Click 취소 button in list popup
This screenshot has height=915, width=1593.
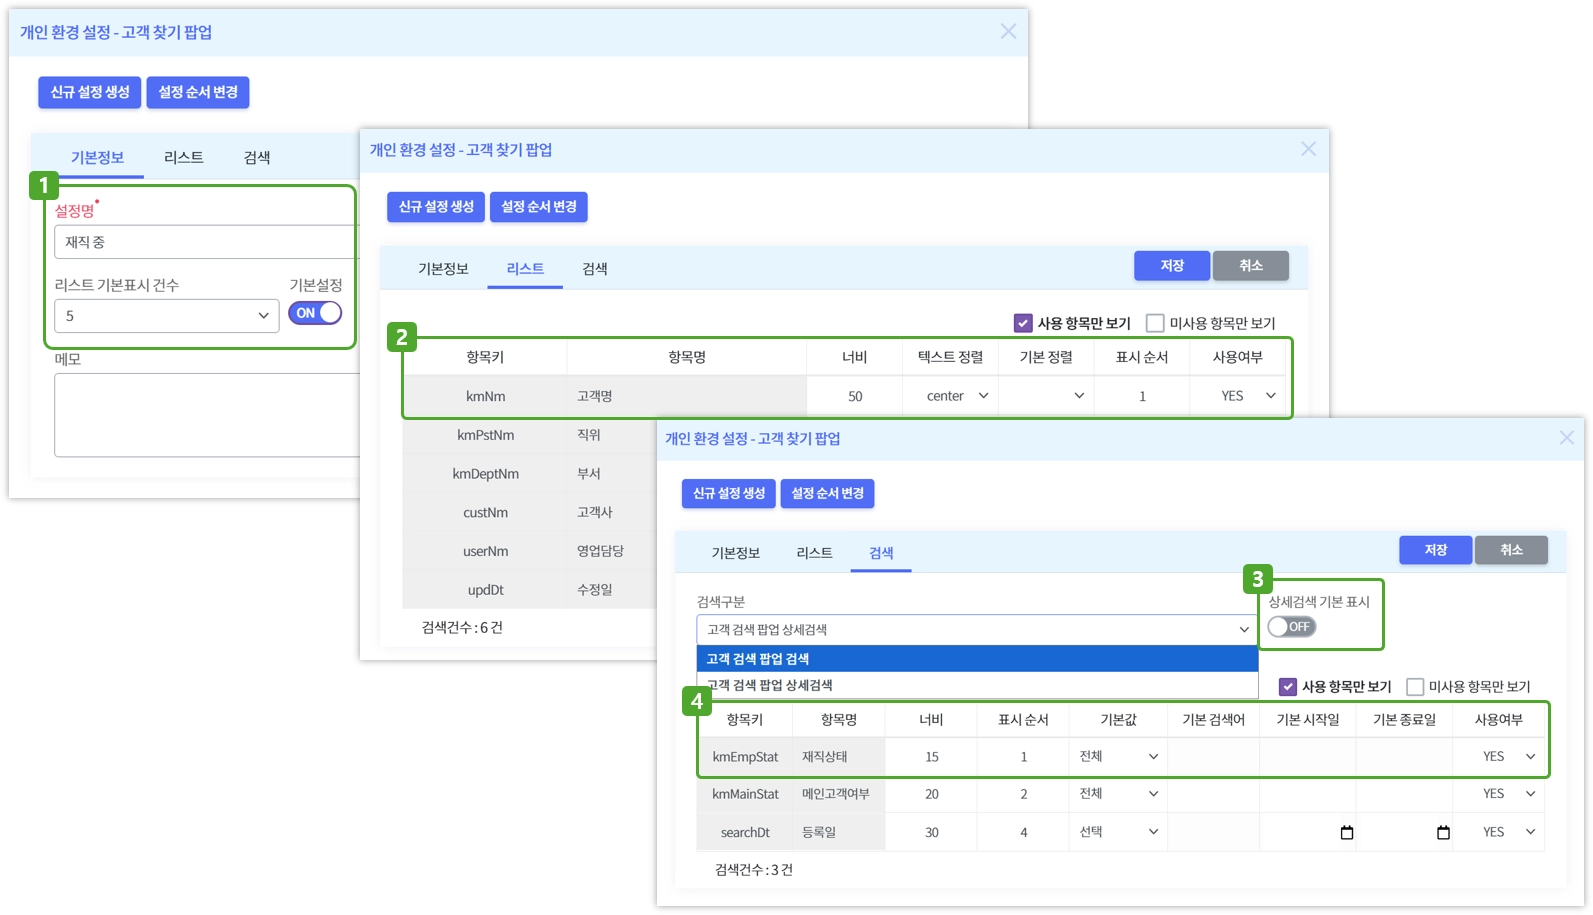1250,266
